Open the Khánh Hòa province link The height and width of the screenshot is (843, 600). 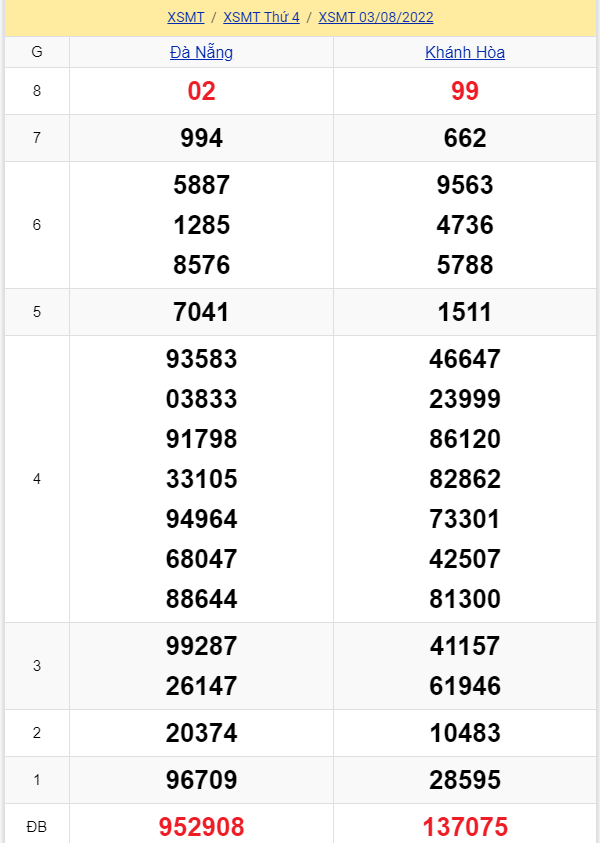click(x=465, y=52)
